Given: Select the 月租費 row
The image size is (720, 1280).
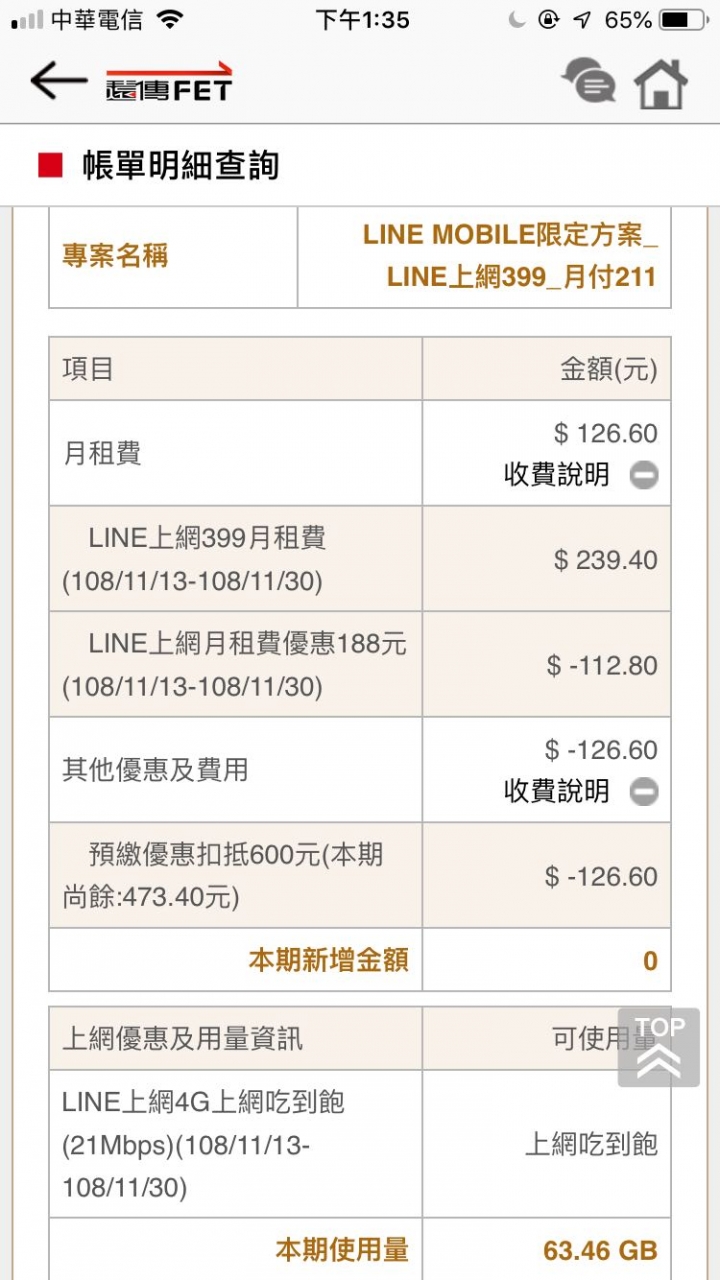Looking at the screenshot, I should [x=360, y=453].
